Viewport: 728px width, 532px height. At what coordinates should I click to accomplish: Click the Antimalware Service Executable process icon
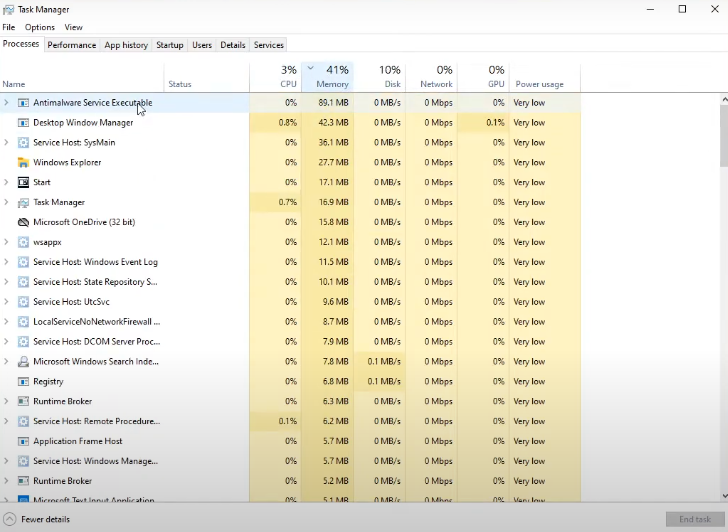[23, 103]
